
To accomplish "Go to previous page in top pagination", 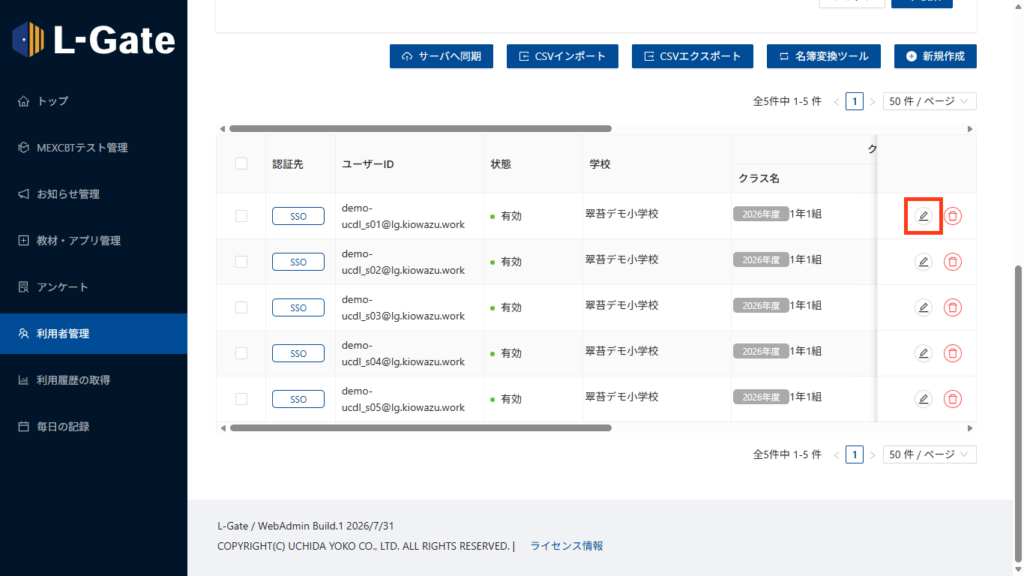I will pos(837,102).
